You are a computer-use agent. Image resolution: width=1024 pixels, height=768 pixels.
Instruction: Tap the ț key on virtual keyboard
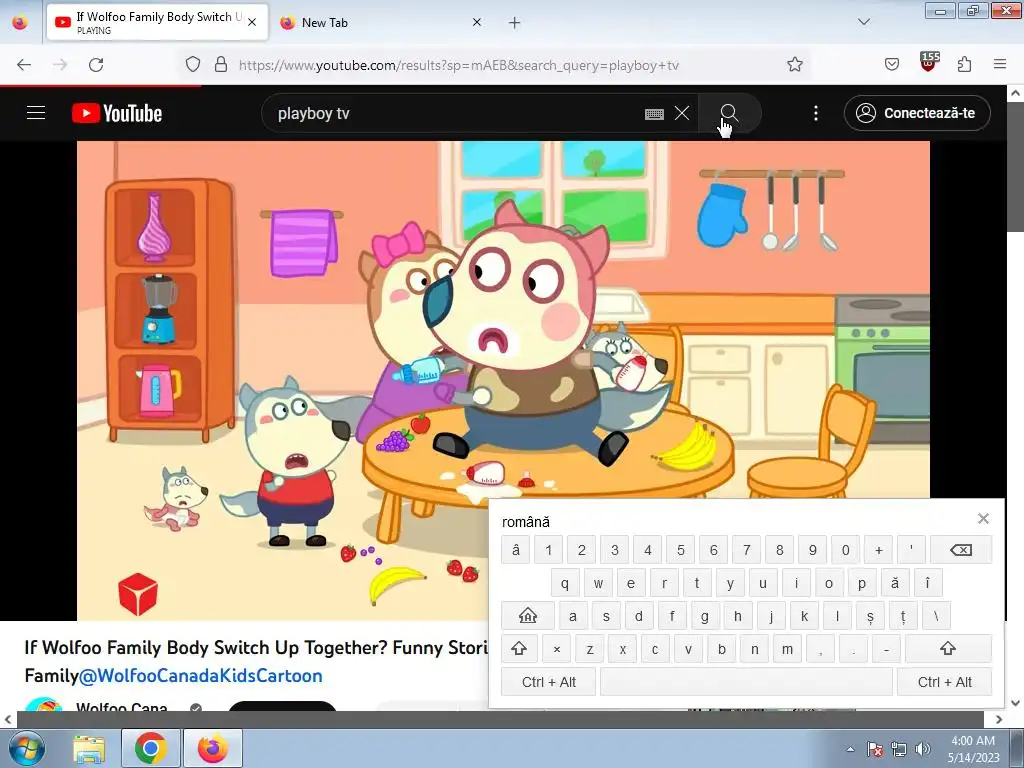click(903, 616)
